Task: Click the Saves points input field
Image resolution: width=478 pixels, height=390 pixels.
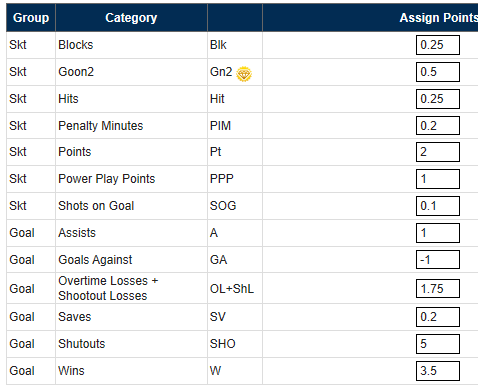Action: pos(438,317)
